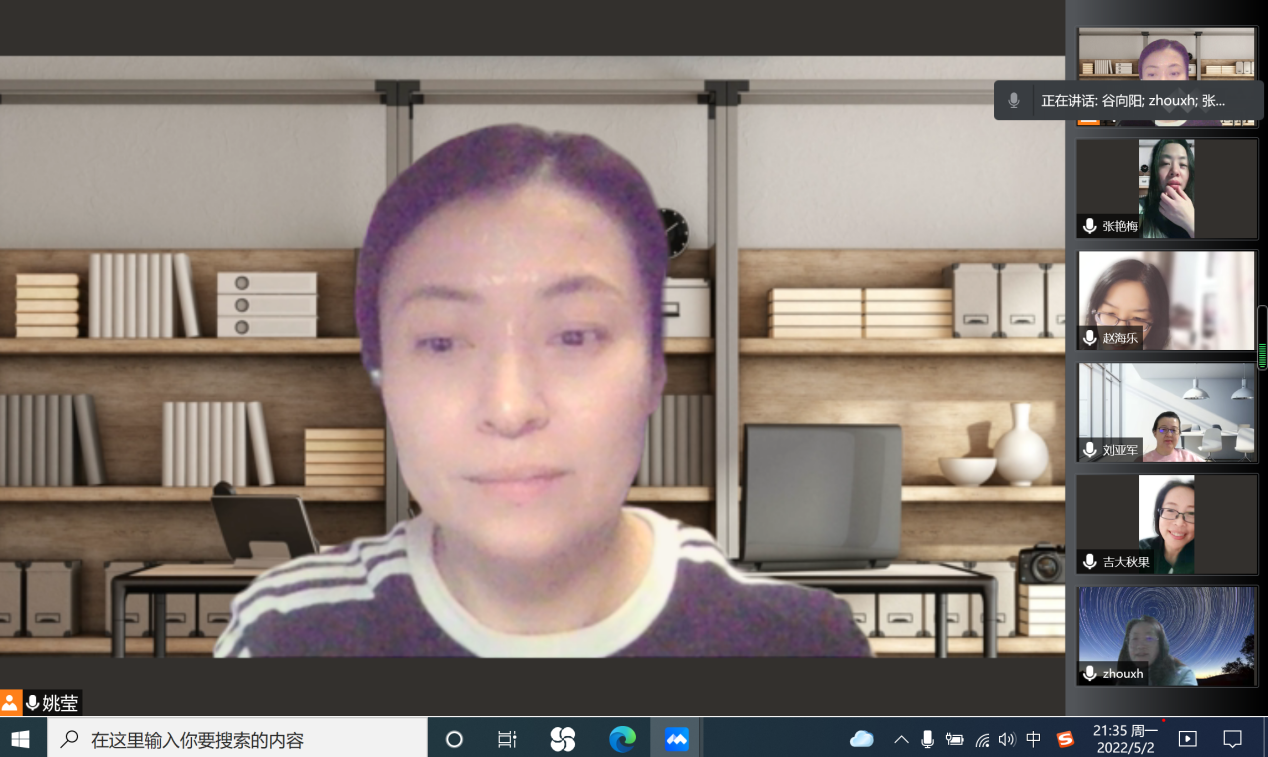Select the 张艳梅 participant video tile
Viewport: 1268px width, 757px height.
(x=1167, y=188)
